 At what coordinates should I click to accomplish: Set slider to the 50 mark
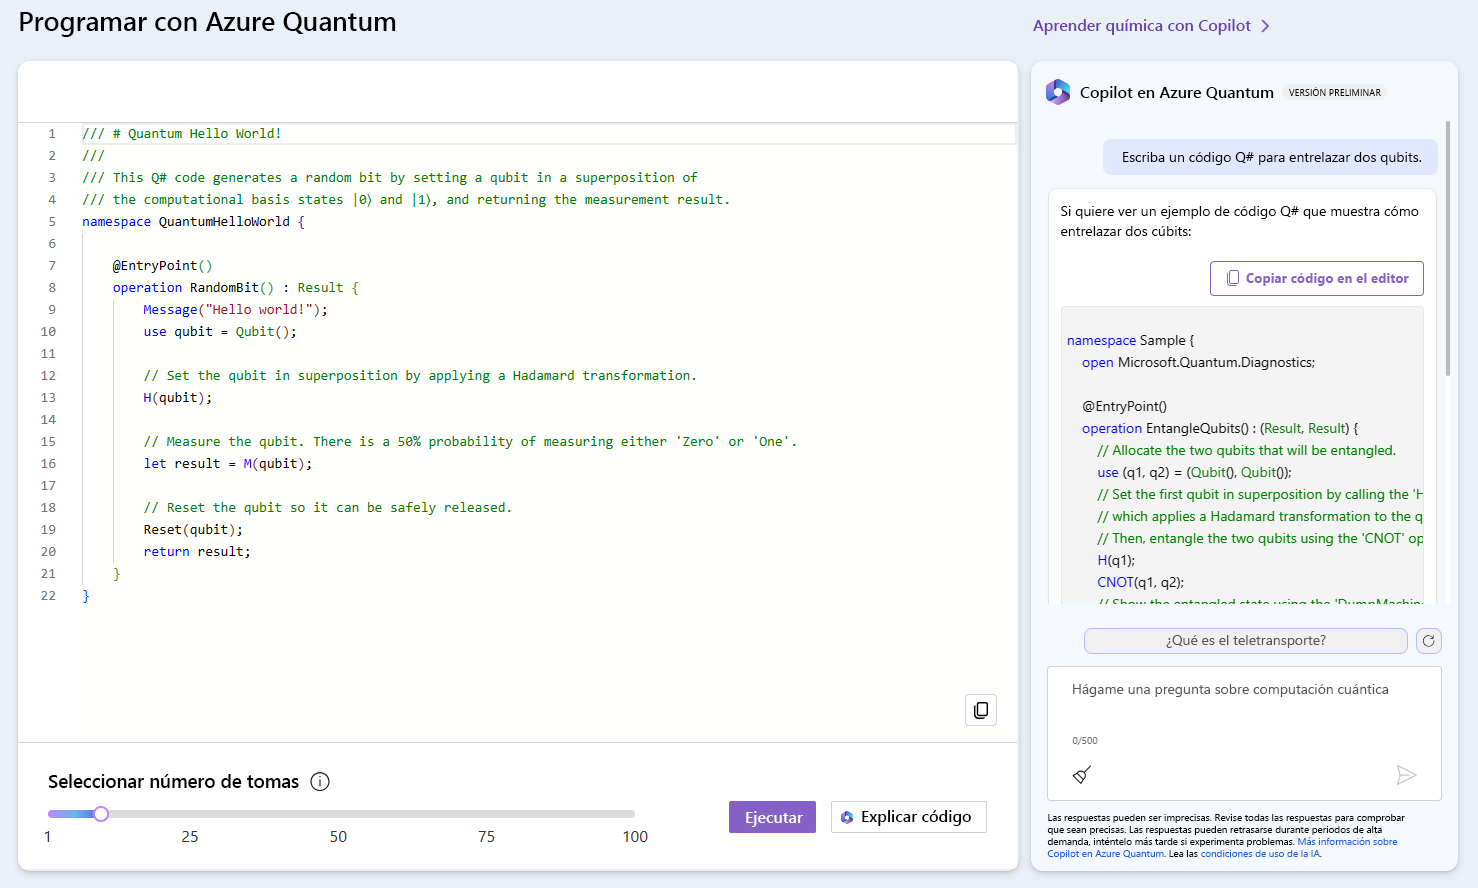339,814
